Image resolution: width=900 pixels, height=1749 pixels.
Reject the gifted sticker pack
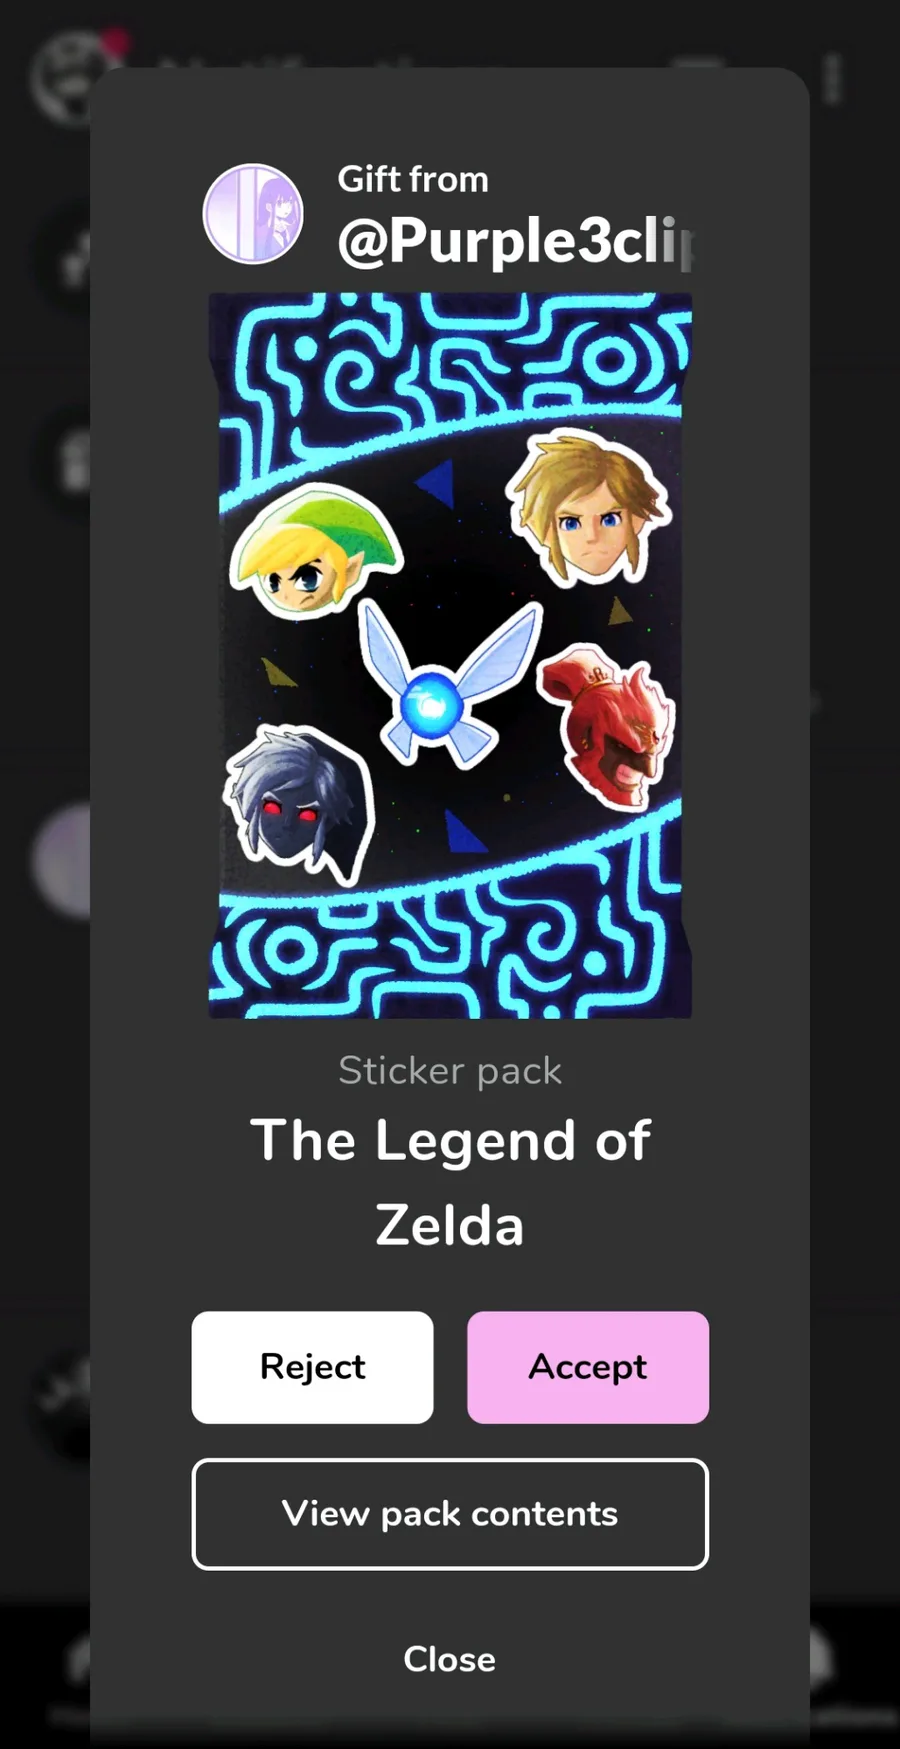[312, 1367]
